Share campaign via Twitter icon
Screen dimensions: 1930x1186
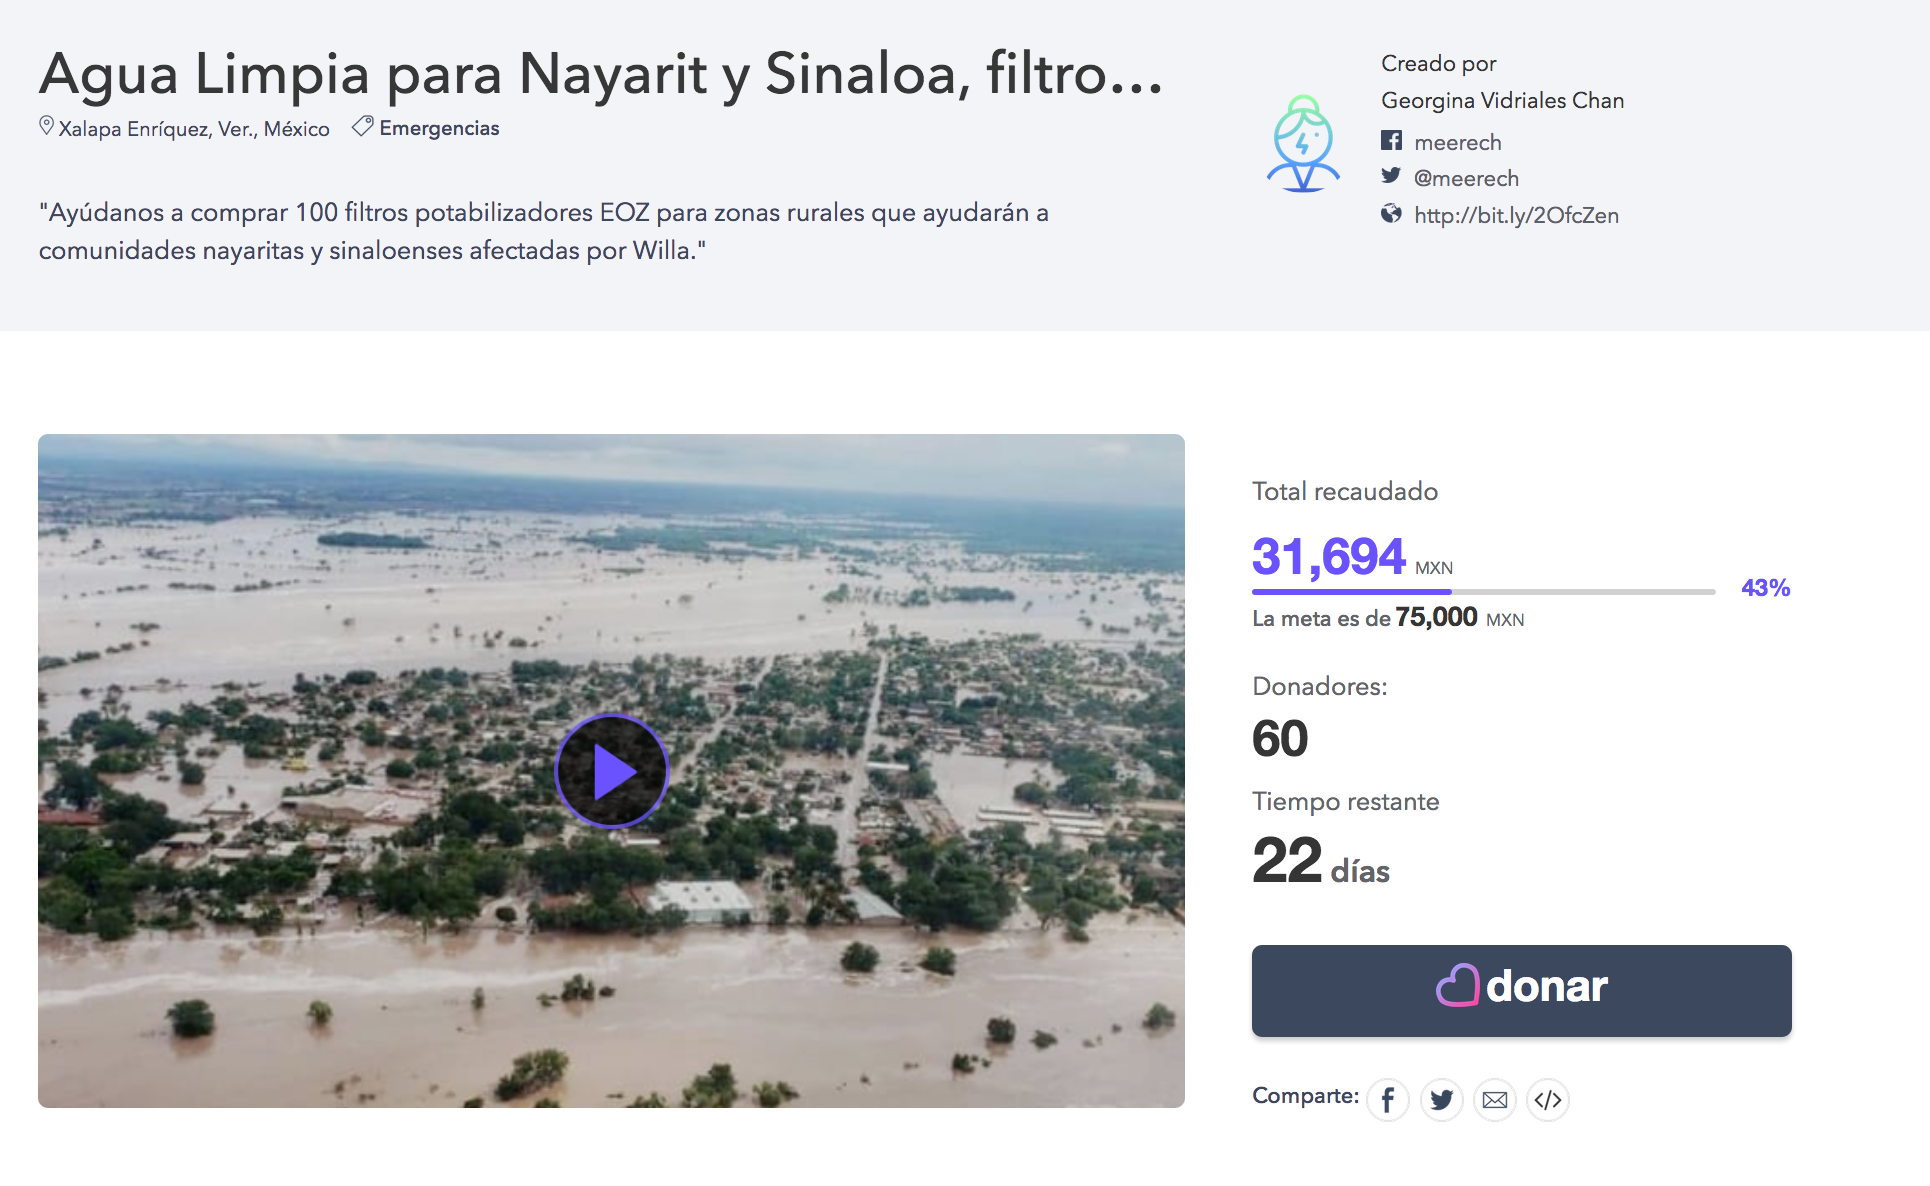[1441, 1100]
